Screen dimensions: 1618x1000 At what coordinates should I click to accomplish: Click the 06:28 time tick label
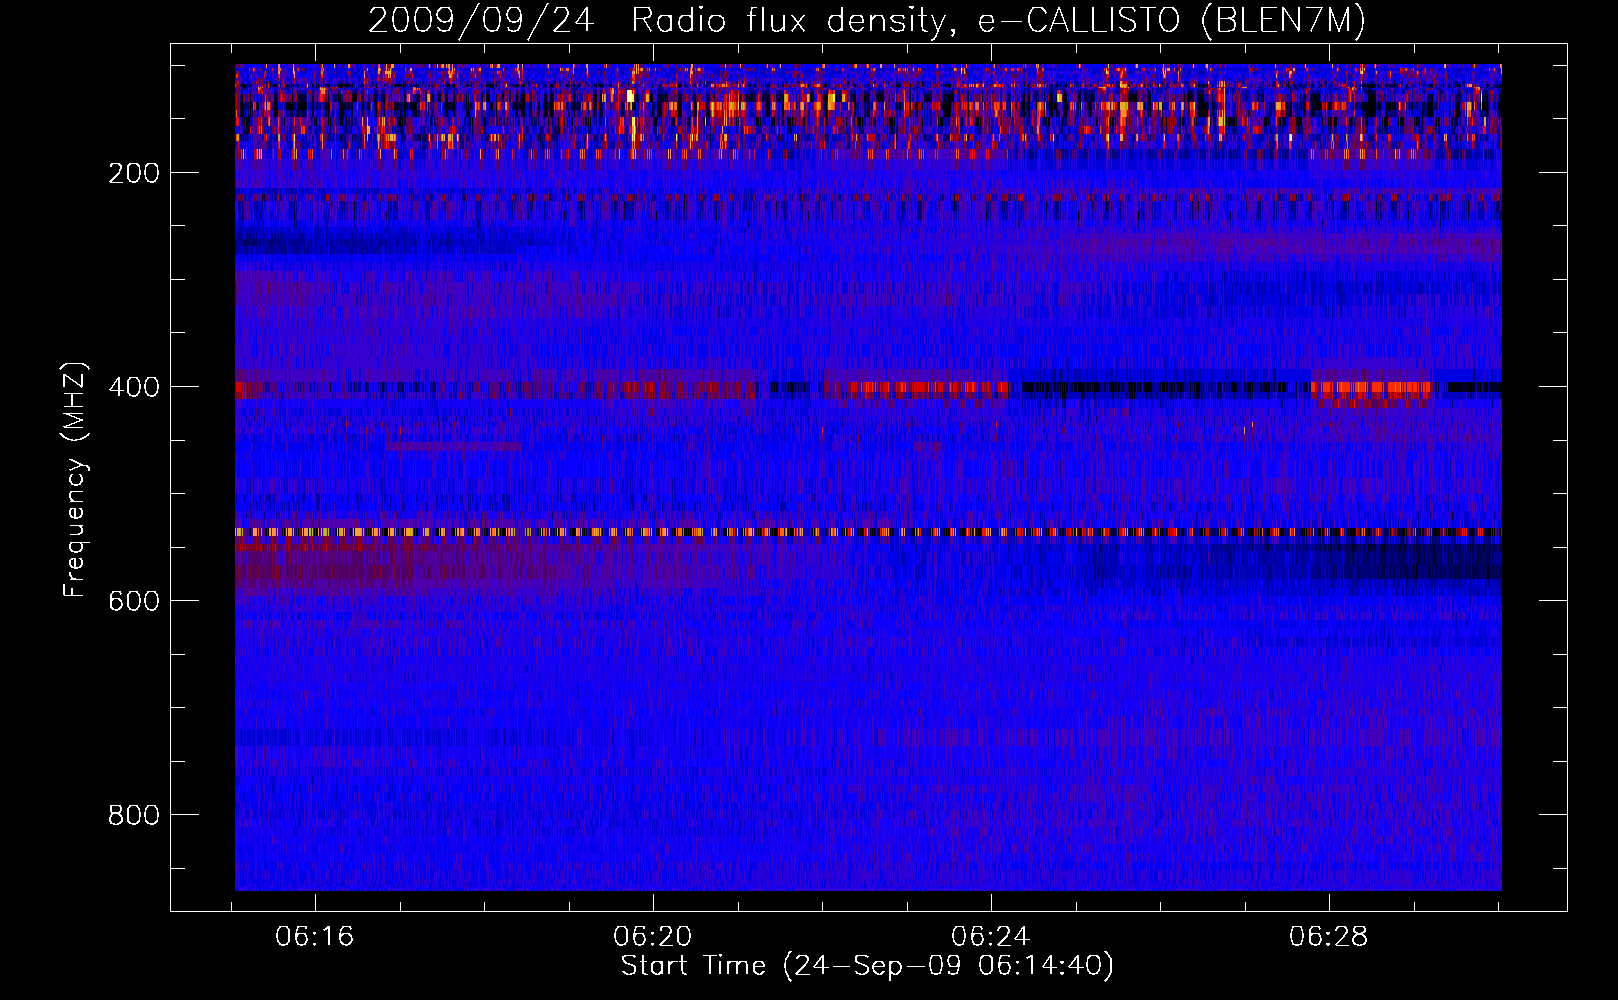1329,937
